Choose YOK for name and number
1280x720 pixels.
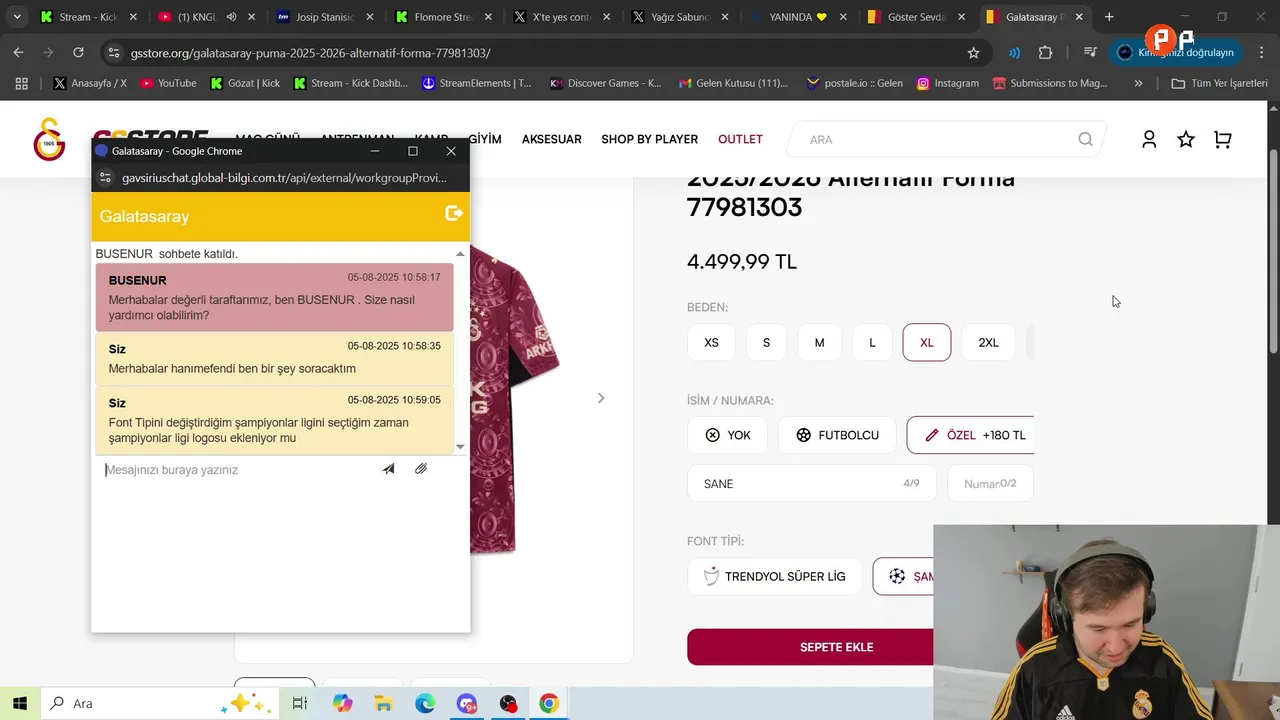(727, 435)
